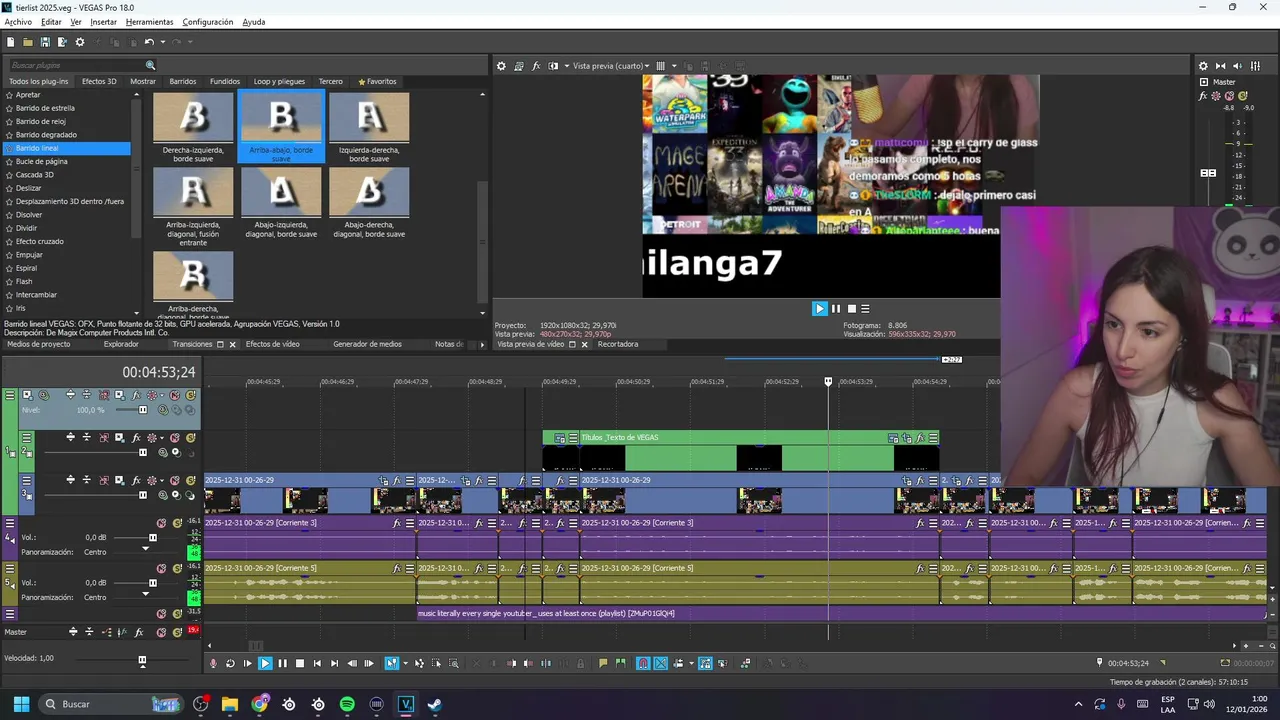Solo video track 1

[x=190, y=395]
